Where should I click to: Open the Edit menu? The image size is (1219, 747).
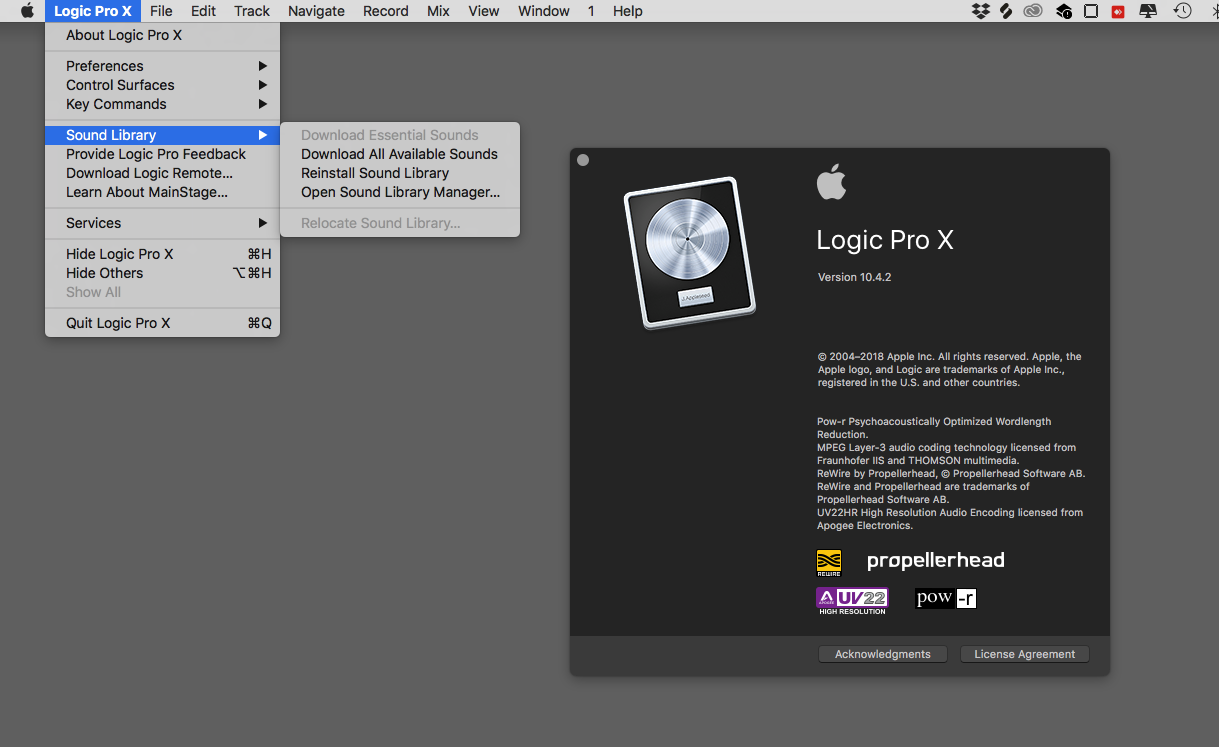[x=203, y=11]
